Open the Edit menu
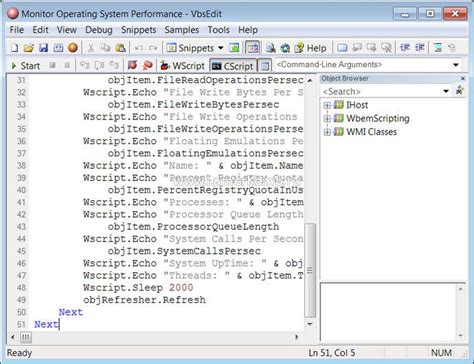 pos(40,30)
